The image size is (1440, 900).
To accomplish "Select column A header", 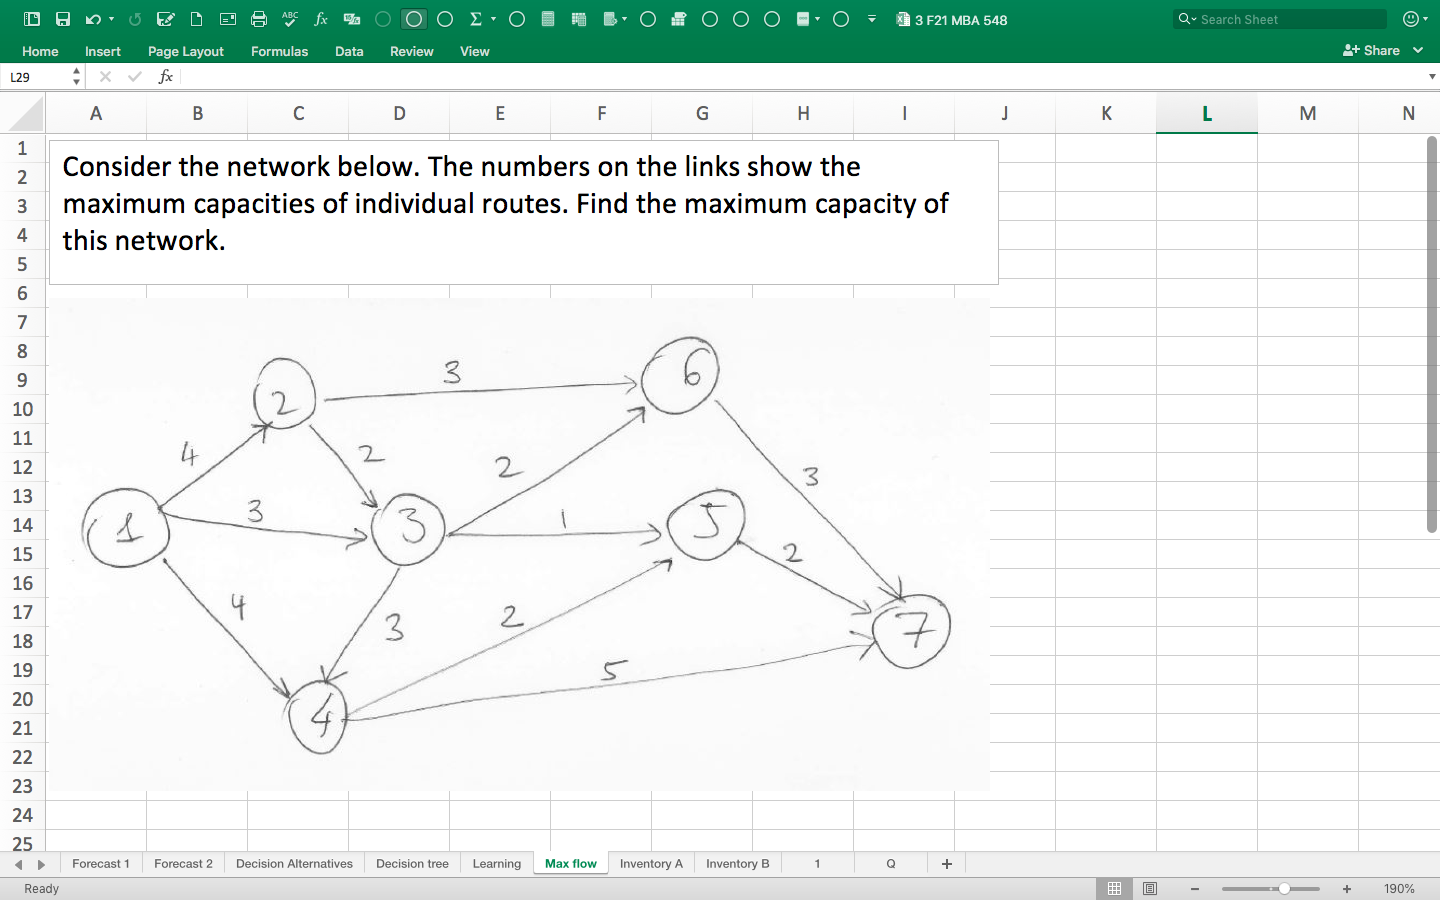I will click(x=96, y=114).
